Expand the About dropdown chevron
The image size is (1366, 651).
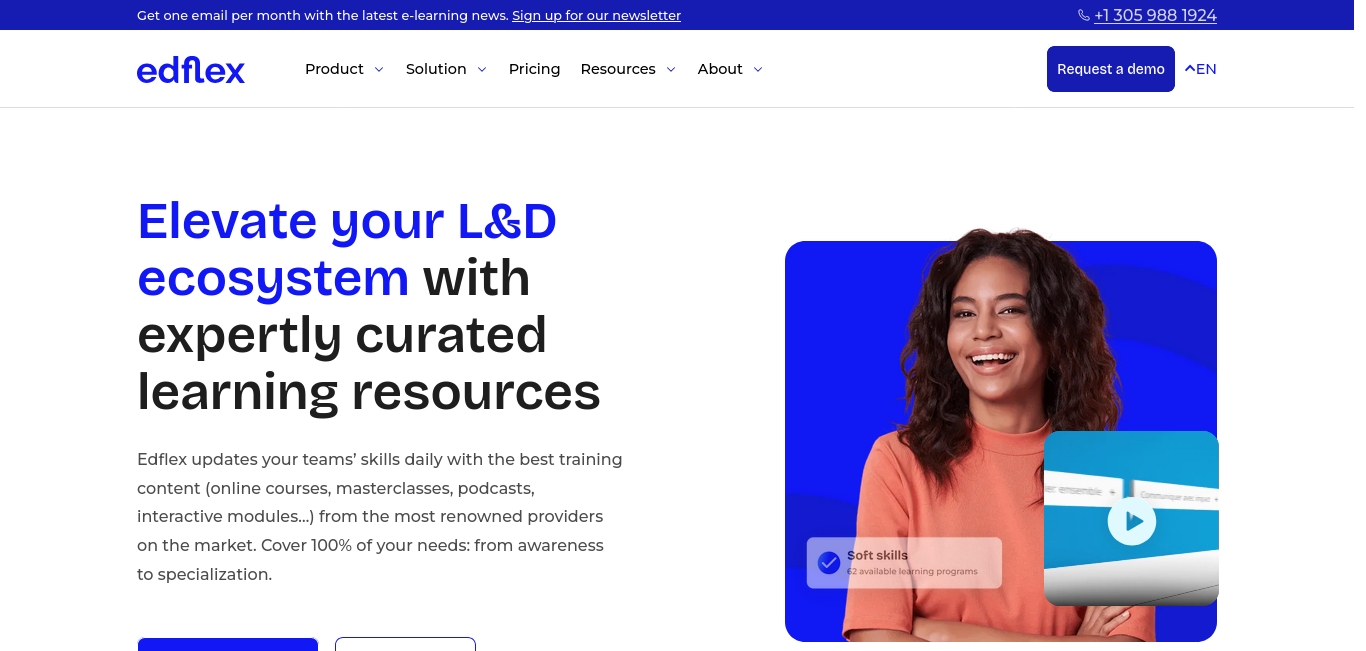coord(758,70)
